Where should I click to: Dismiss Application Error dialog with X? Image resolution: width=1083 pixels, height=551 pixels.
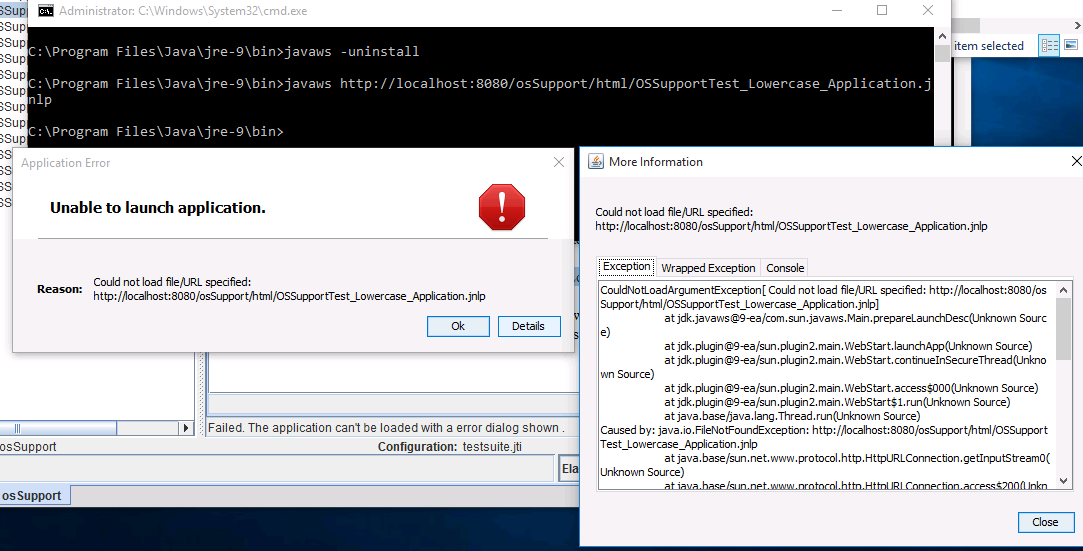(559, 162)
